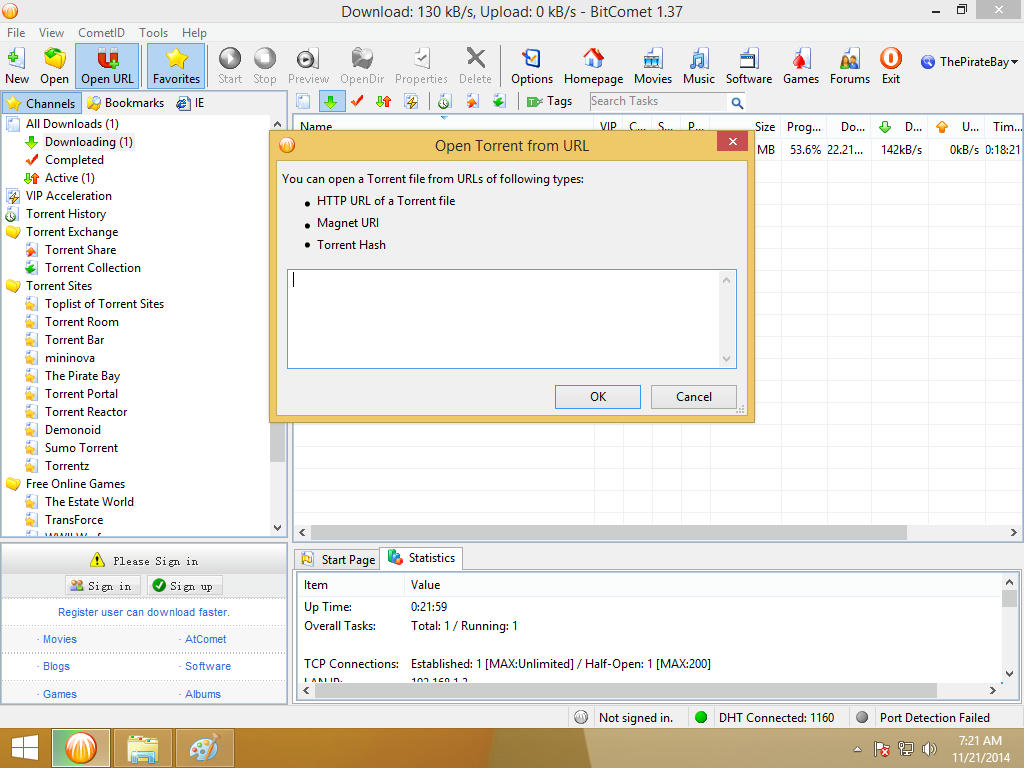This screenshot has height=768, width=1024.
Task: Select the Open URL magnet toolbar button
Action: (107, 65)
